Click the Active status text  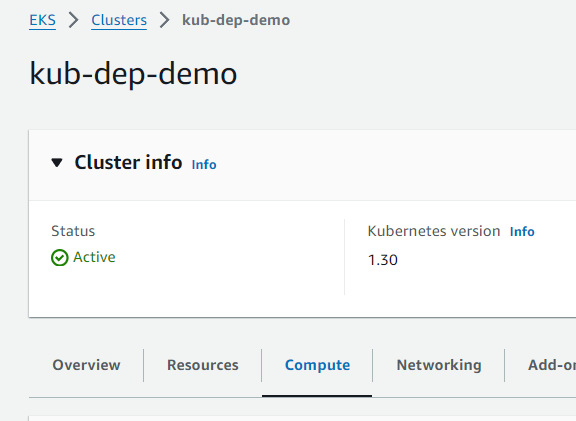tap(94, 257)
